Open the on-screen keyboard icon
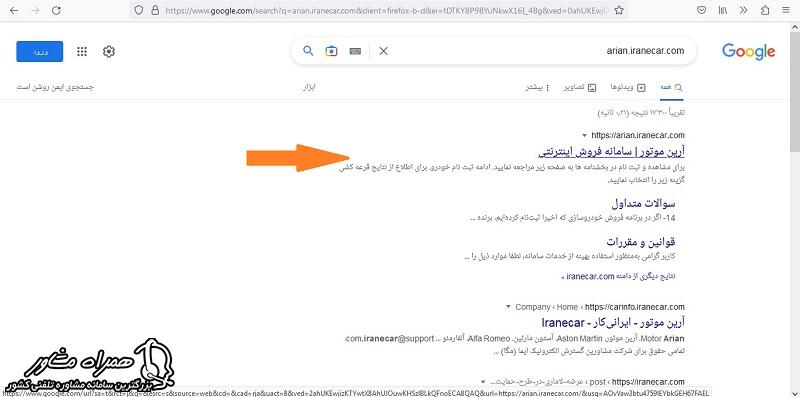 pos(356,51)
